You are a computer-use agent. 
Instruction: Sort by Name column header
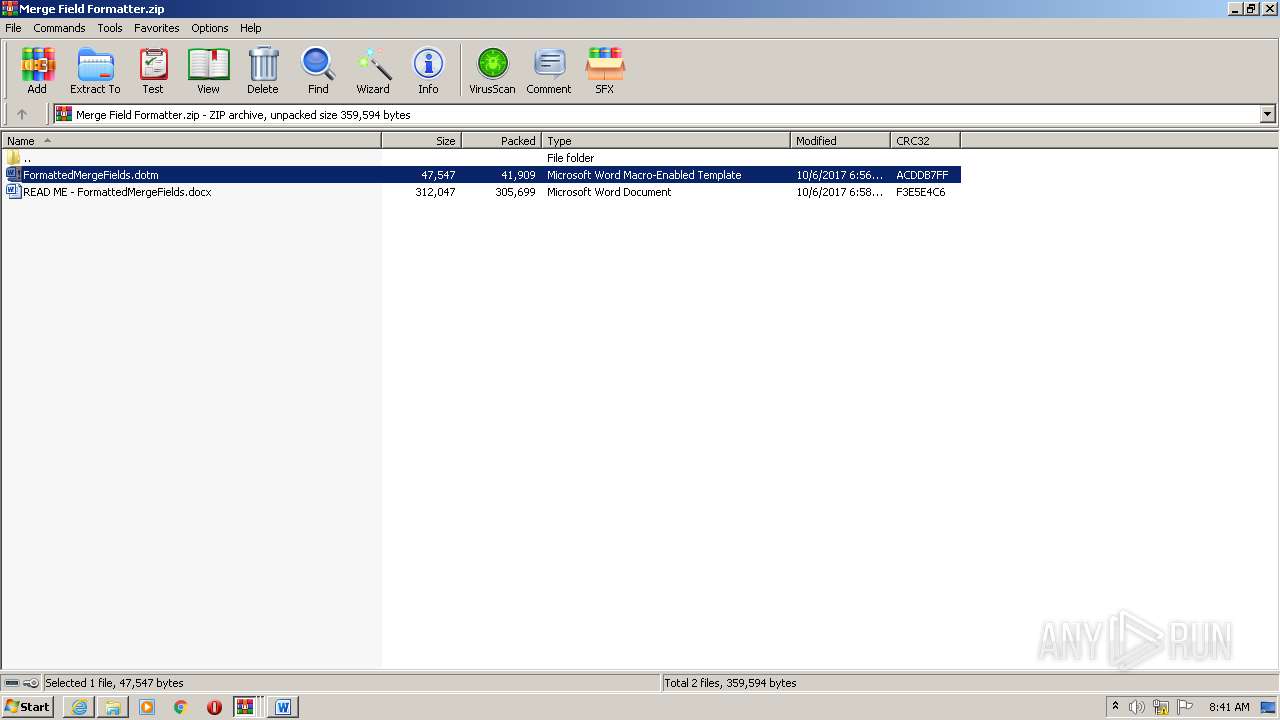(x=191, y=140)
